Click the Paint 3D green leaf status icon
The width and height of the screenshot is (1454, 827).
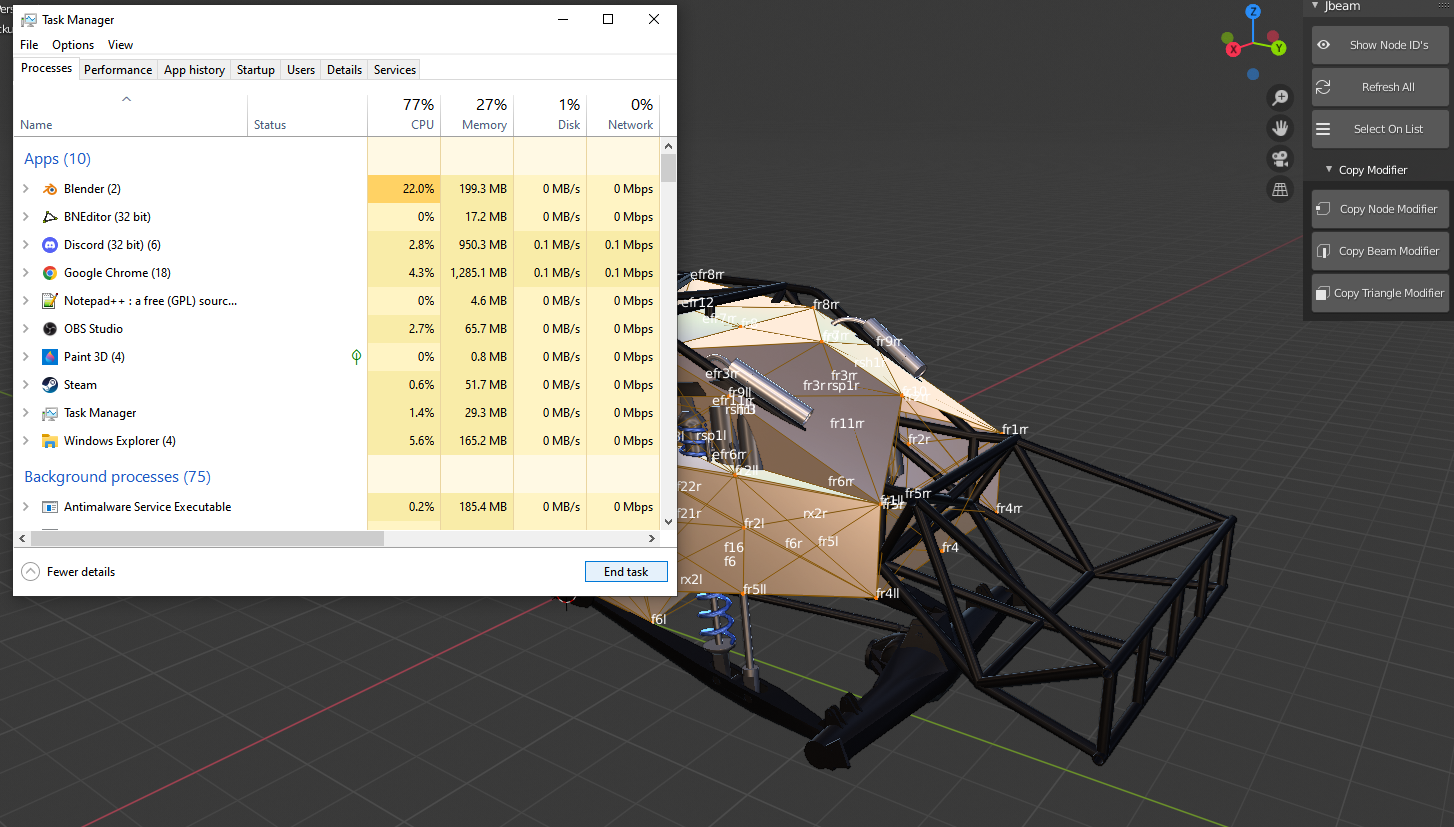(x=357, y=356)
